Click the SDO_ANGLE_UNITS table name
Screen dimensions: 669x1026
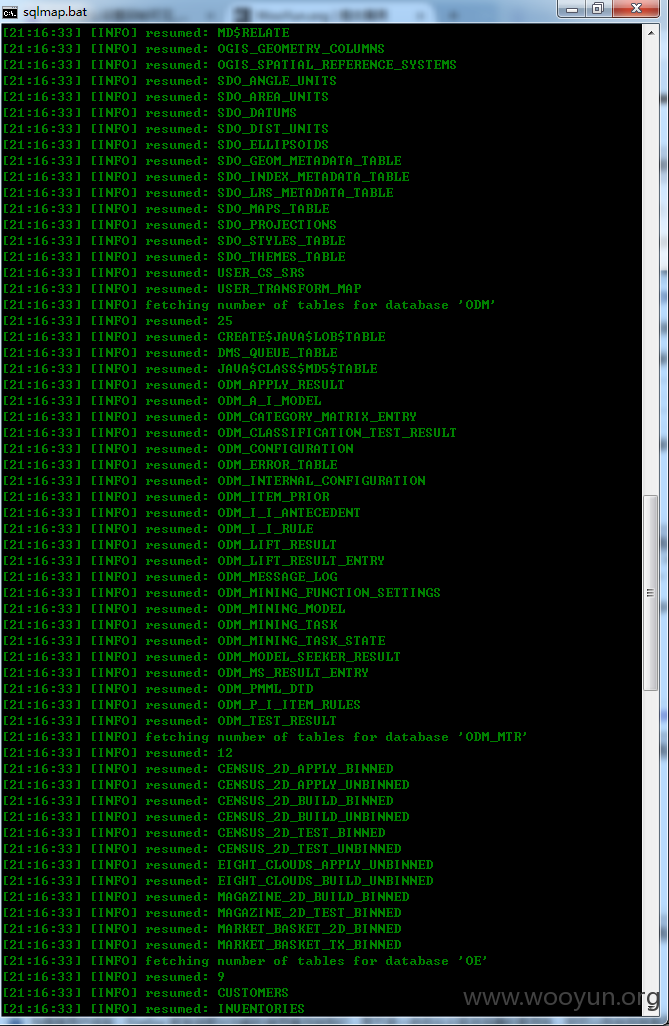click(277, 81)
